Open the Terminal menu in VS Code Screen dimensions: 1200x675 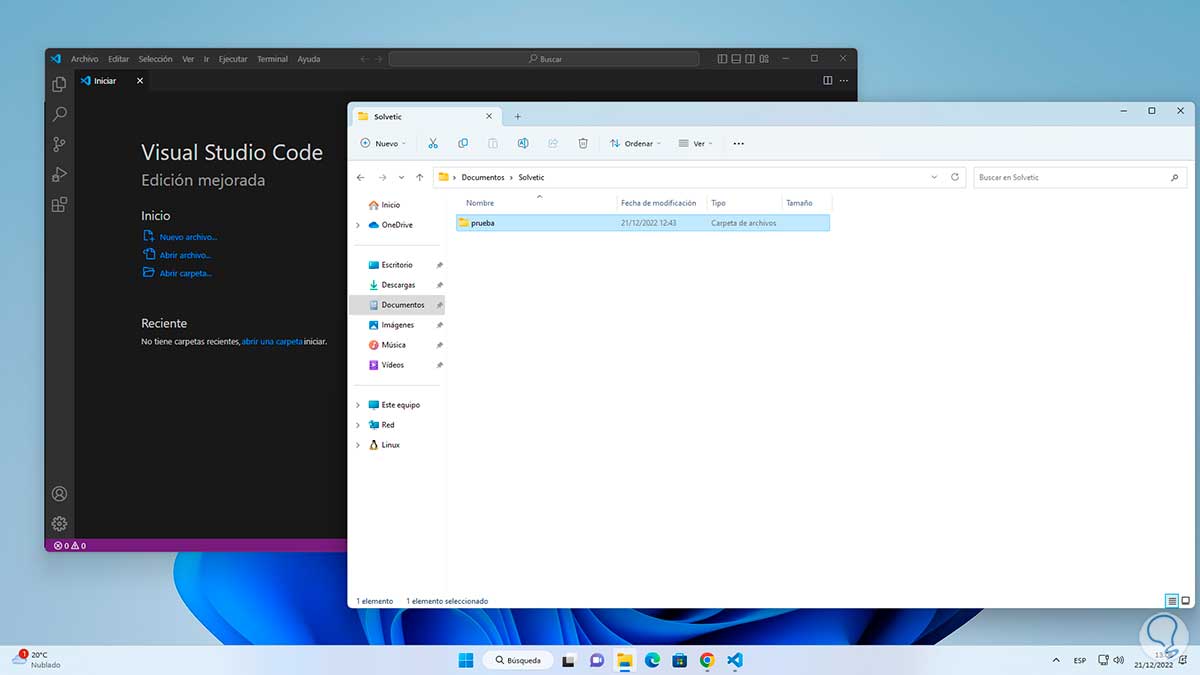[272, 59]
